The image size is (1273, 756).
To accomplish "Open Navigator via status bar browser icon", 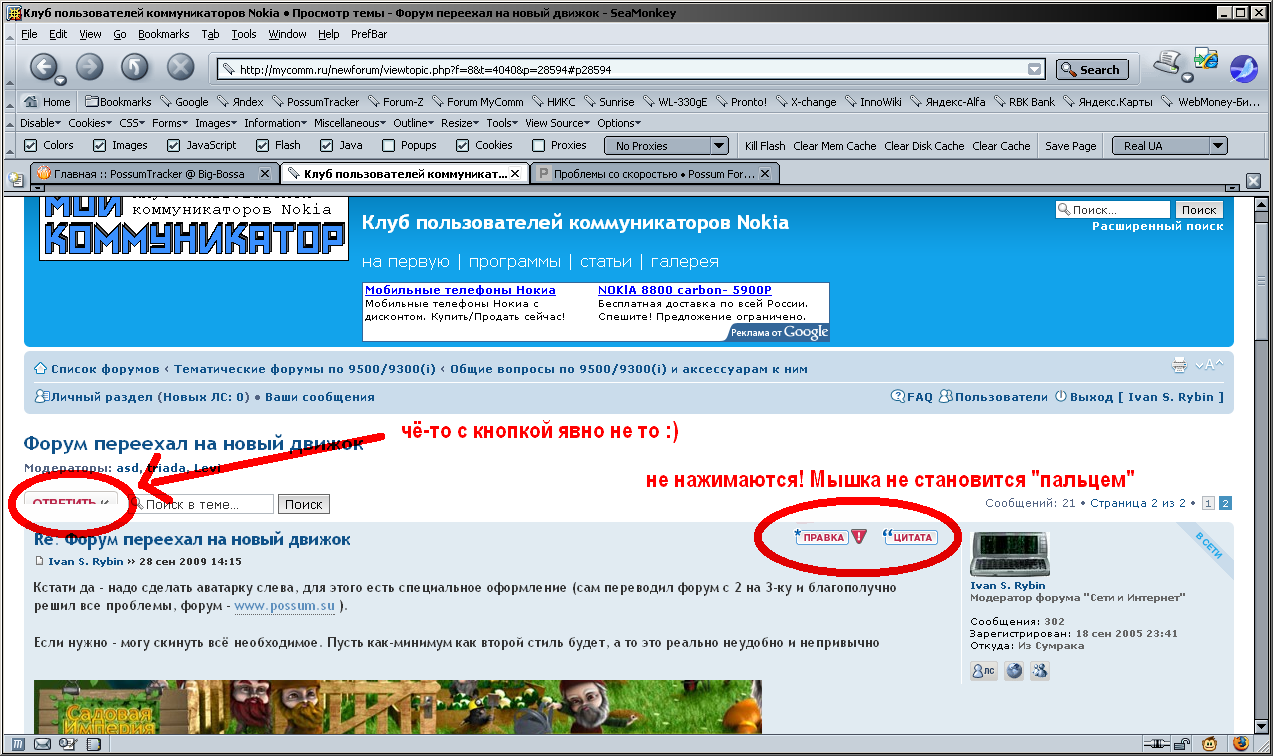I will coord(19,744).
